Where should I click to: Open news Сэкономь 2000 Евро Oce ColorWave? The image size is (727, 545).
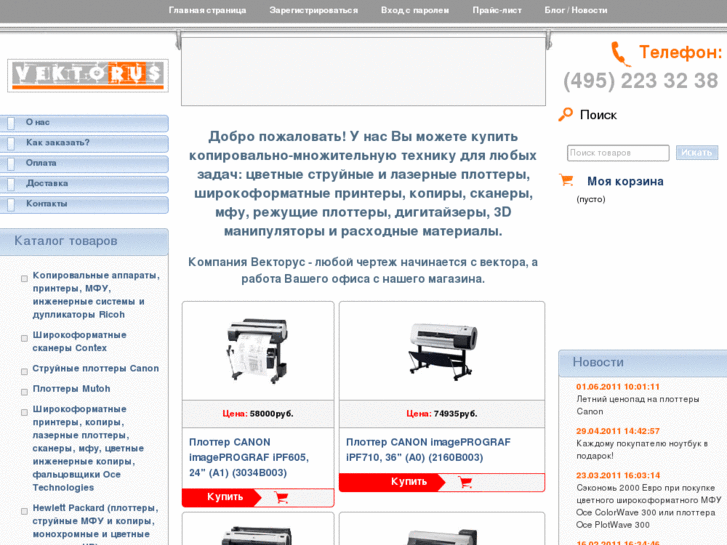(648, 506)
